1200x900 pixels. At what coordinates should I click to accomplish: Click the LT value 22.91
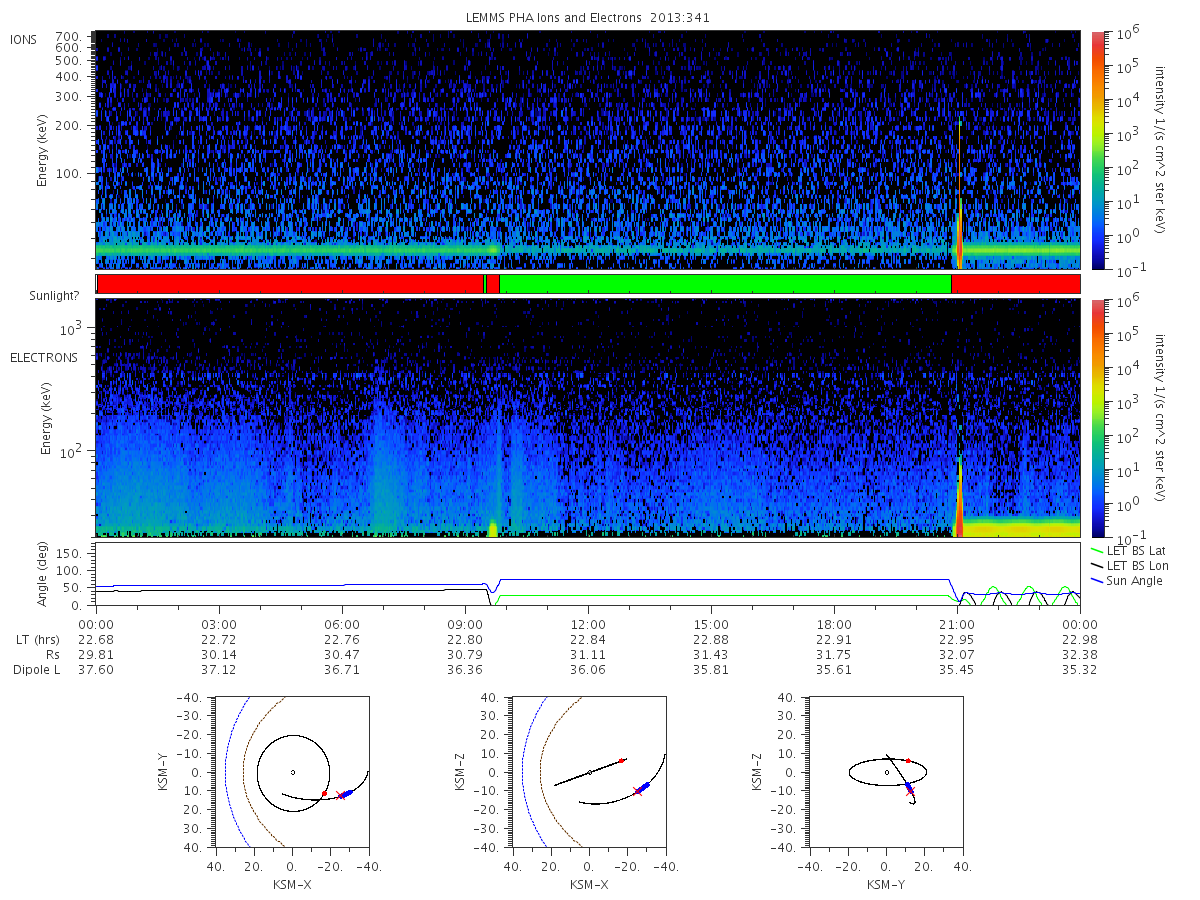(834, 639)
